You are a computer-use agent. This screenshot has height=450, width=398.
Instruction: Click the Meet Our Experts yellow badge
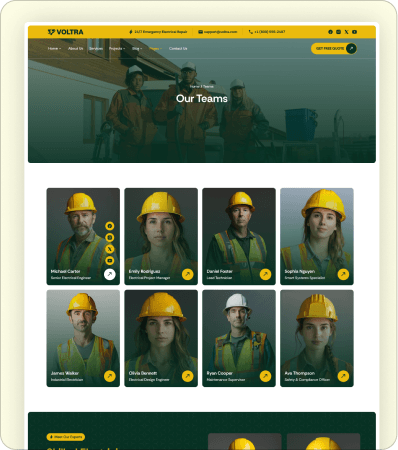point(66,437)
